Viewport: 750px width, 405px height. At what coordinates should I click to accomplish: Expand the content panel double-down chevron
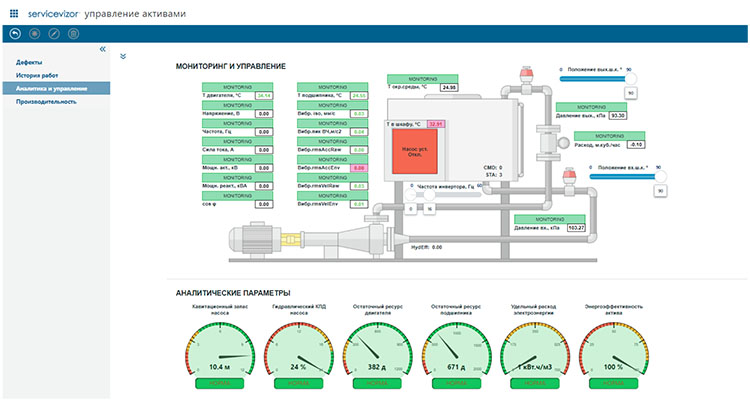pyautogui.click(x=123, y=57)
